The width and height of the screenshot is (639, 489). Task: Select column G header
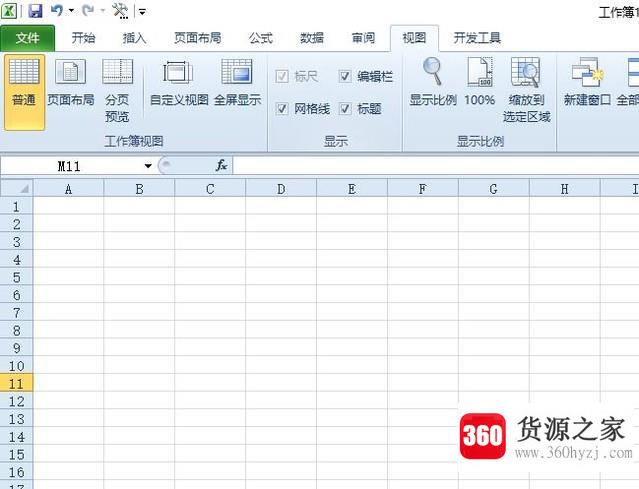[x=494, y=189]
